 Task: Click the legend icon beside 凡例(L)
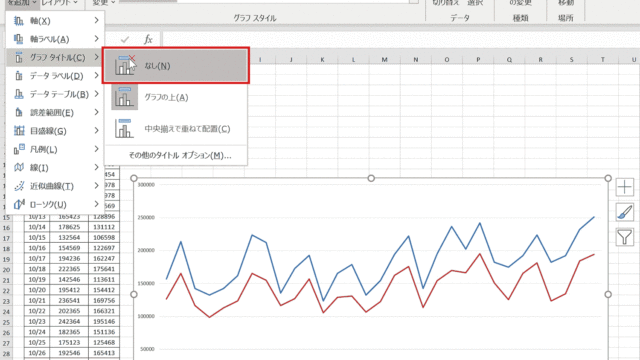(19, 149)
